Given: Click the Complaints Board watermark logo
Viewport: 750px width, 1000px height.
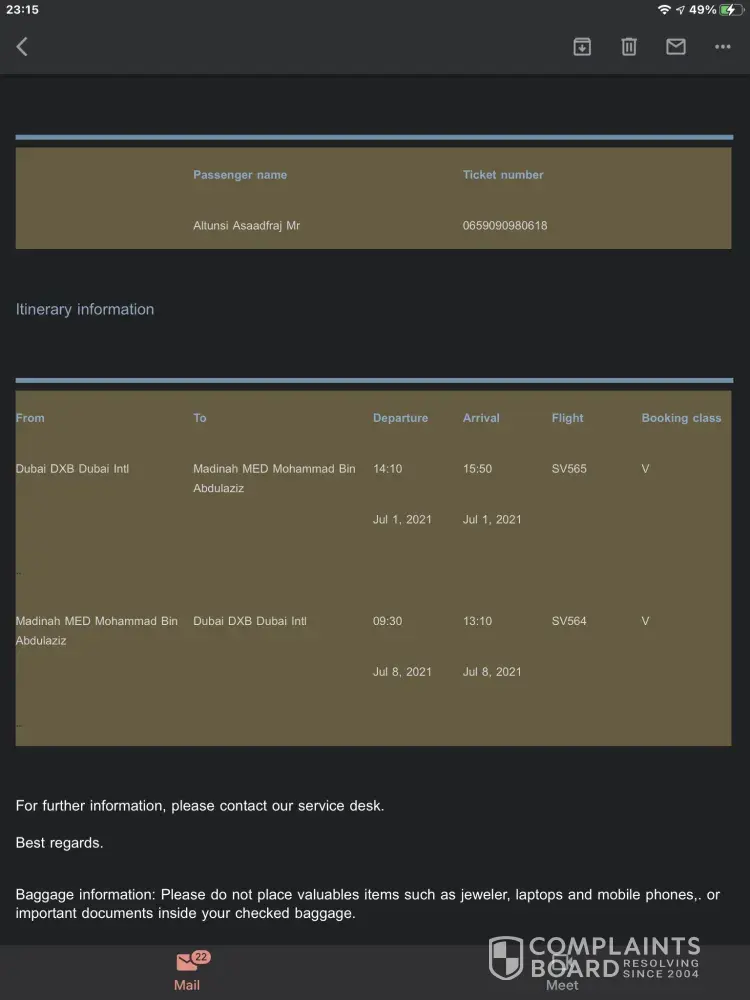Looking at the screenshot, I should (x=594, y=958).
